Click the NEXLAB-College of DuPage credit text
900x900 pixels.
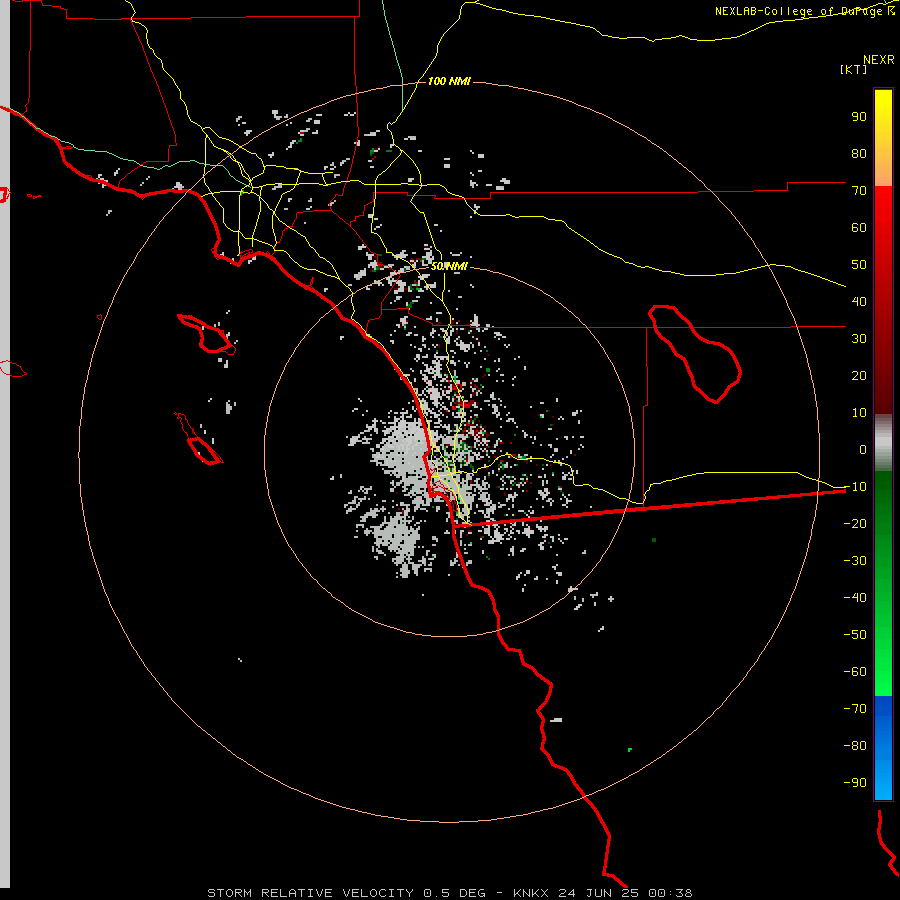tap(805, 11)
